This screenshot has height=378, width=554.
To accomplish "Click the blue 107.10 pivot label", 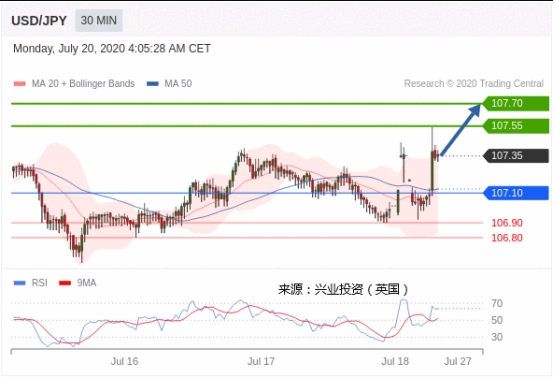I will pos(515,193).
